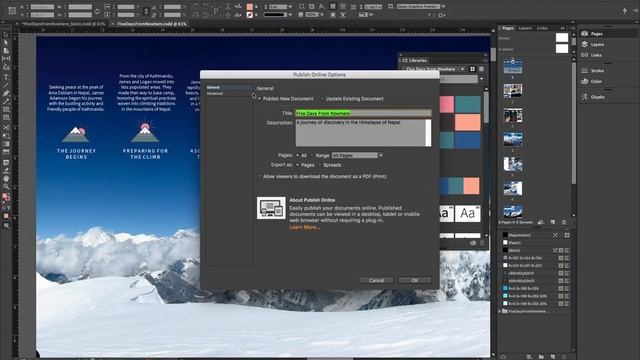Screen dimensions: 640x360
Task: Select the Hand tool
Action: 6,178
